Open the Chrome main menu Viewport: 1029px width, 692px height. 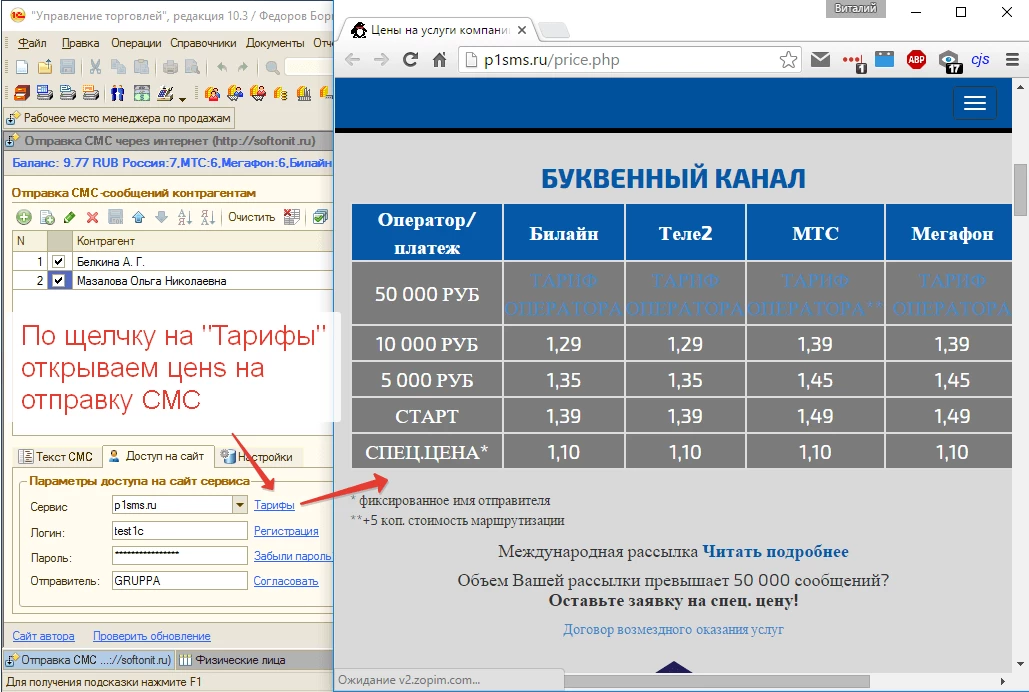point(1011,60)
